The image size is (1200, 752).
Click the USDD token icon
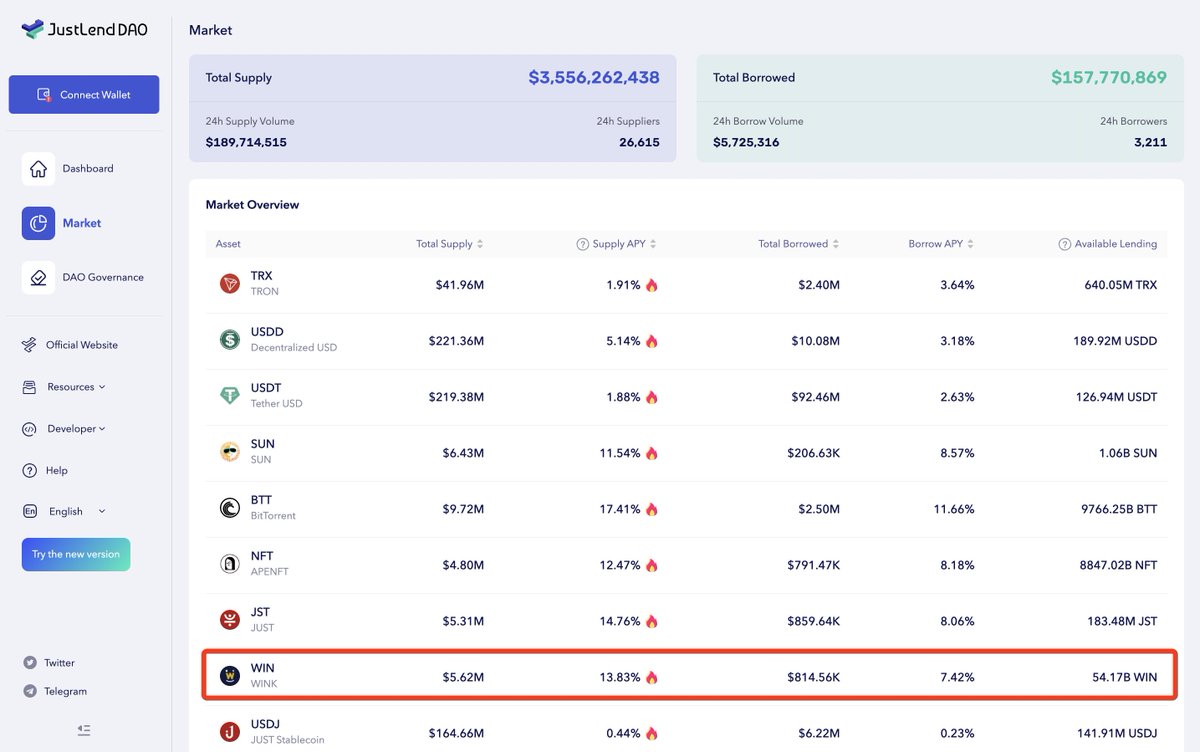point(230,340)
